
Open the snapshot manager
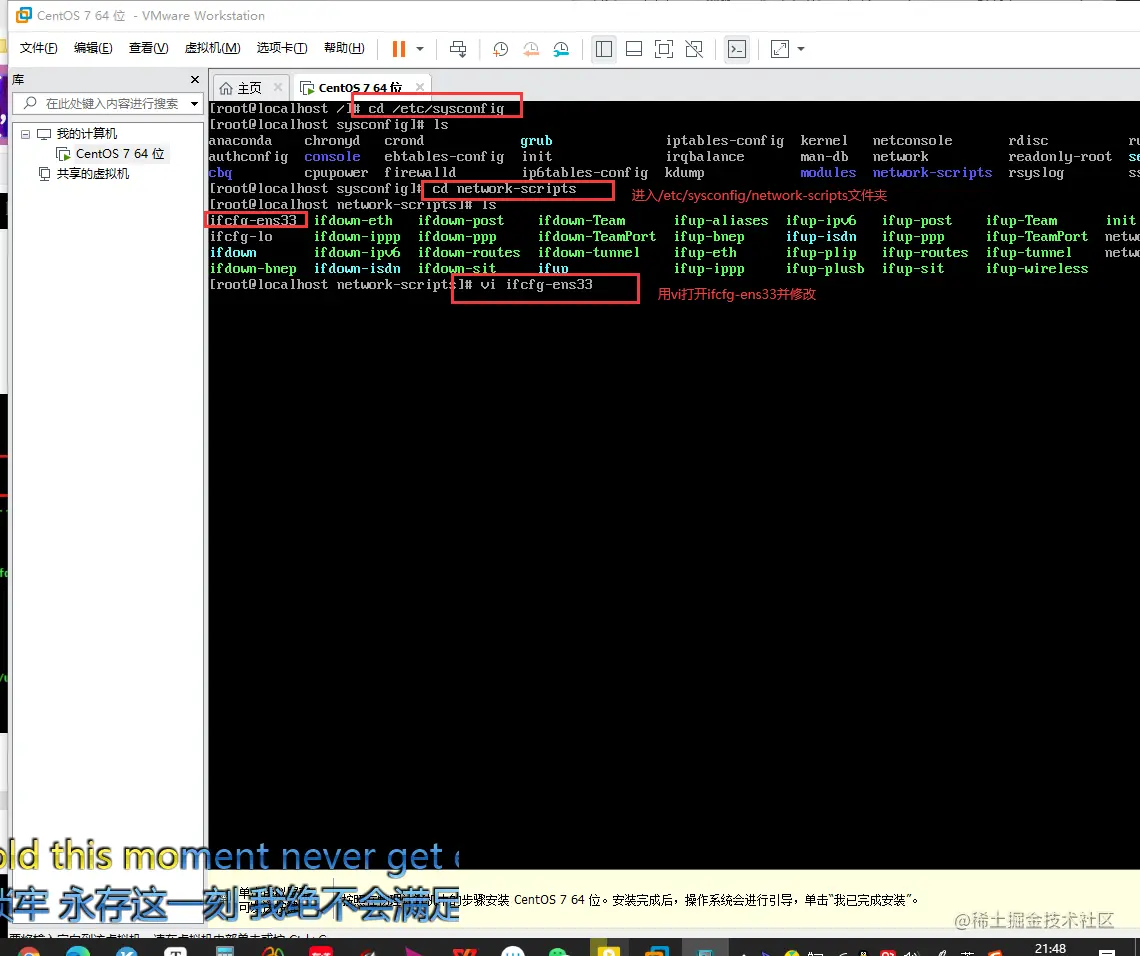pos(561,49)
